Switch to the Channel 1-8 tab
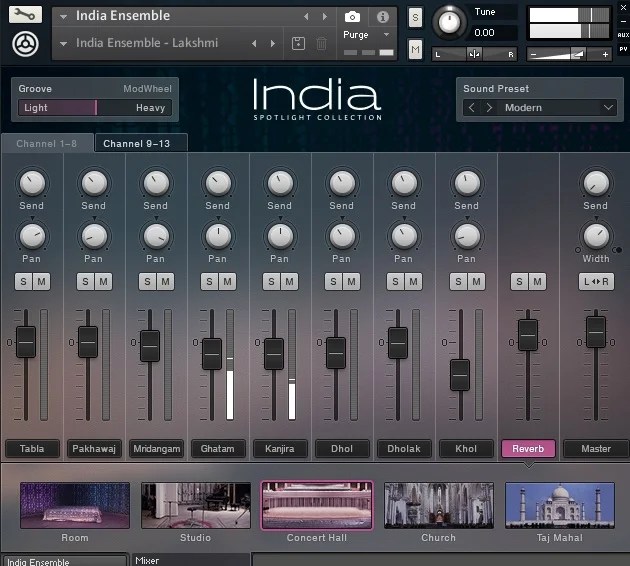 pos(47,143)
